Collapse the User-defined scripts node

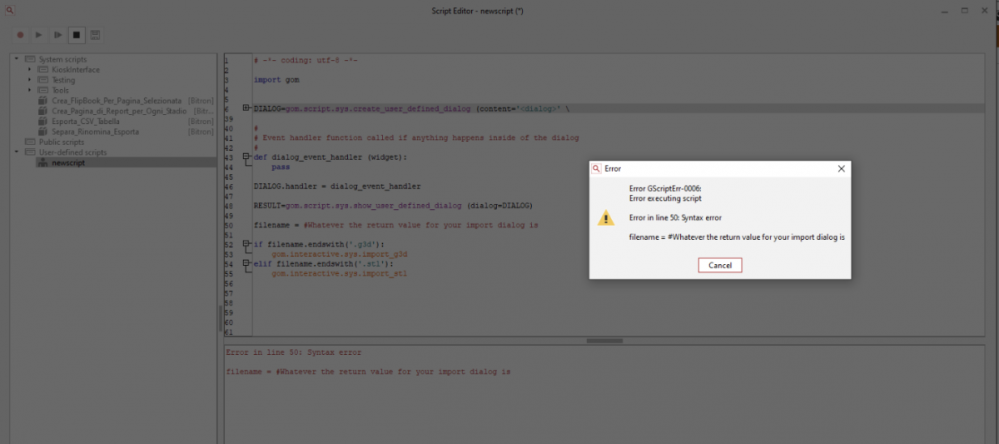pos(17,152)
